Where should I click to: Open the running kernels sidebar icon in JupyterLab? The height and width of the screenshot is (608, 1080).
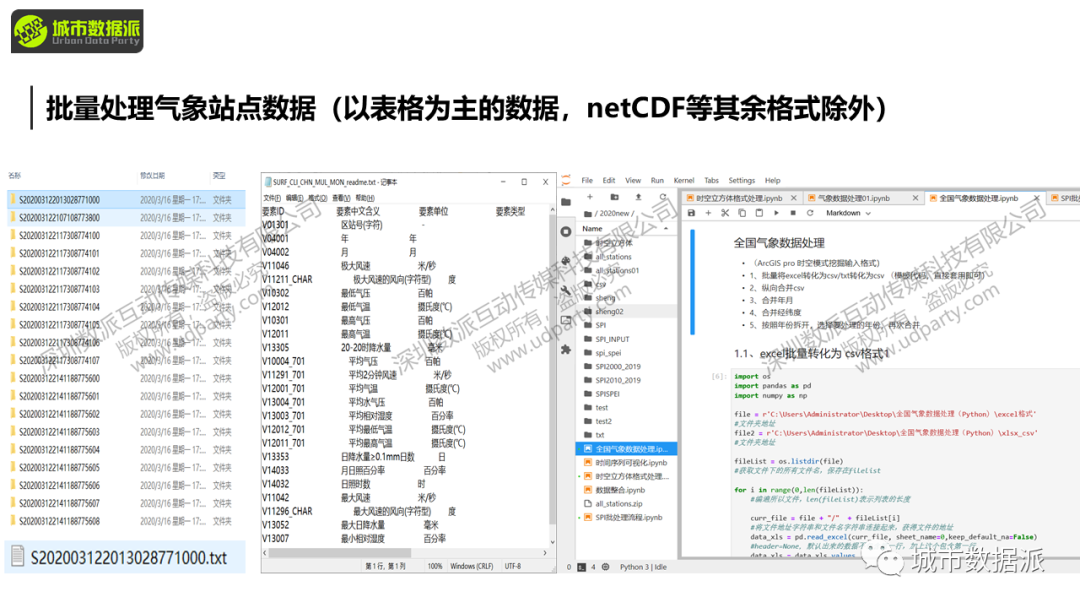click(x=566, y=232)
